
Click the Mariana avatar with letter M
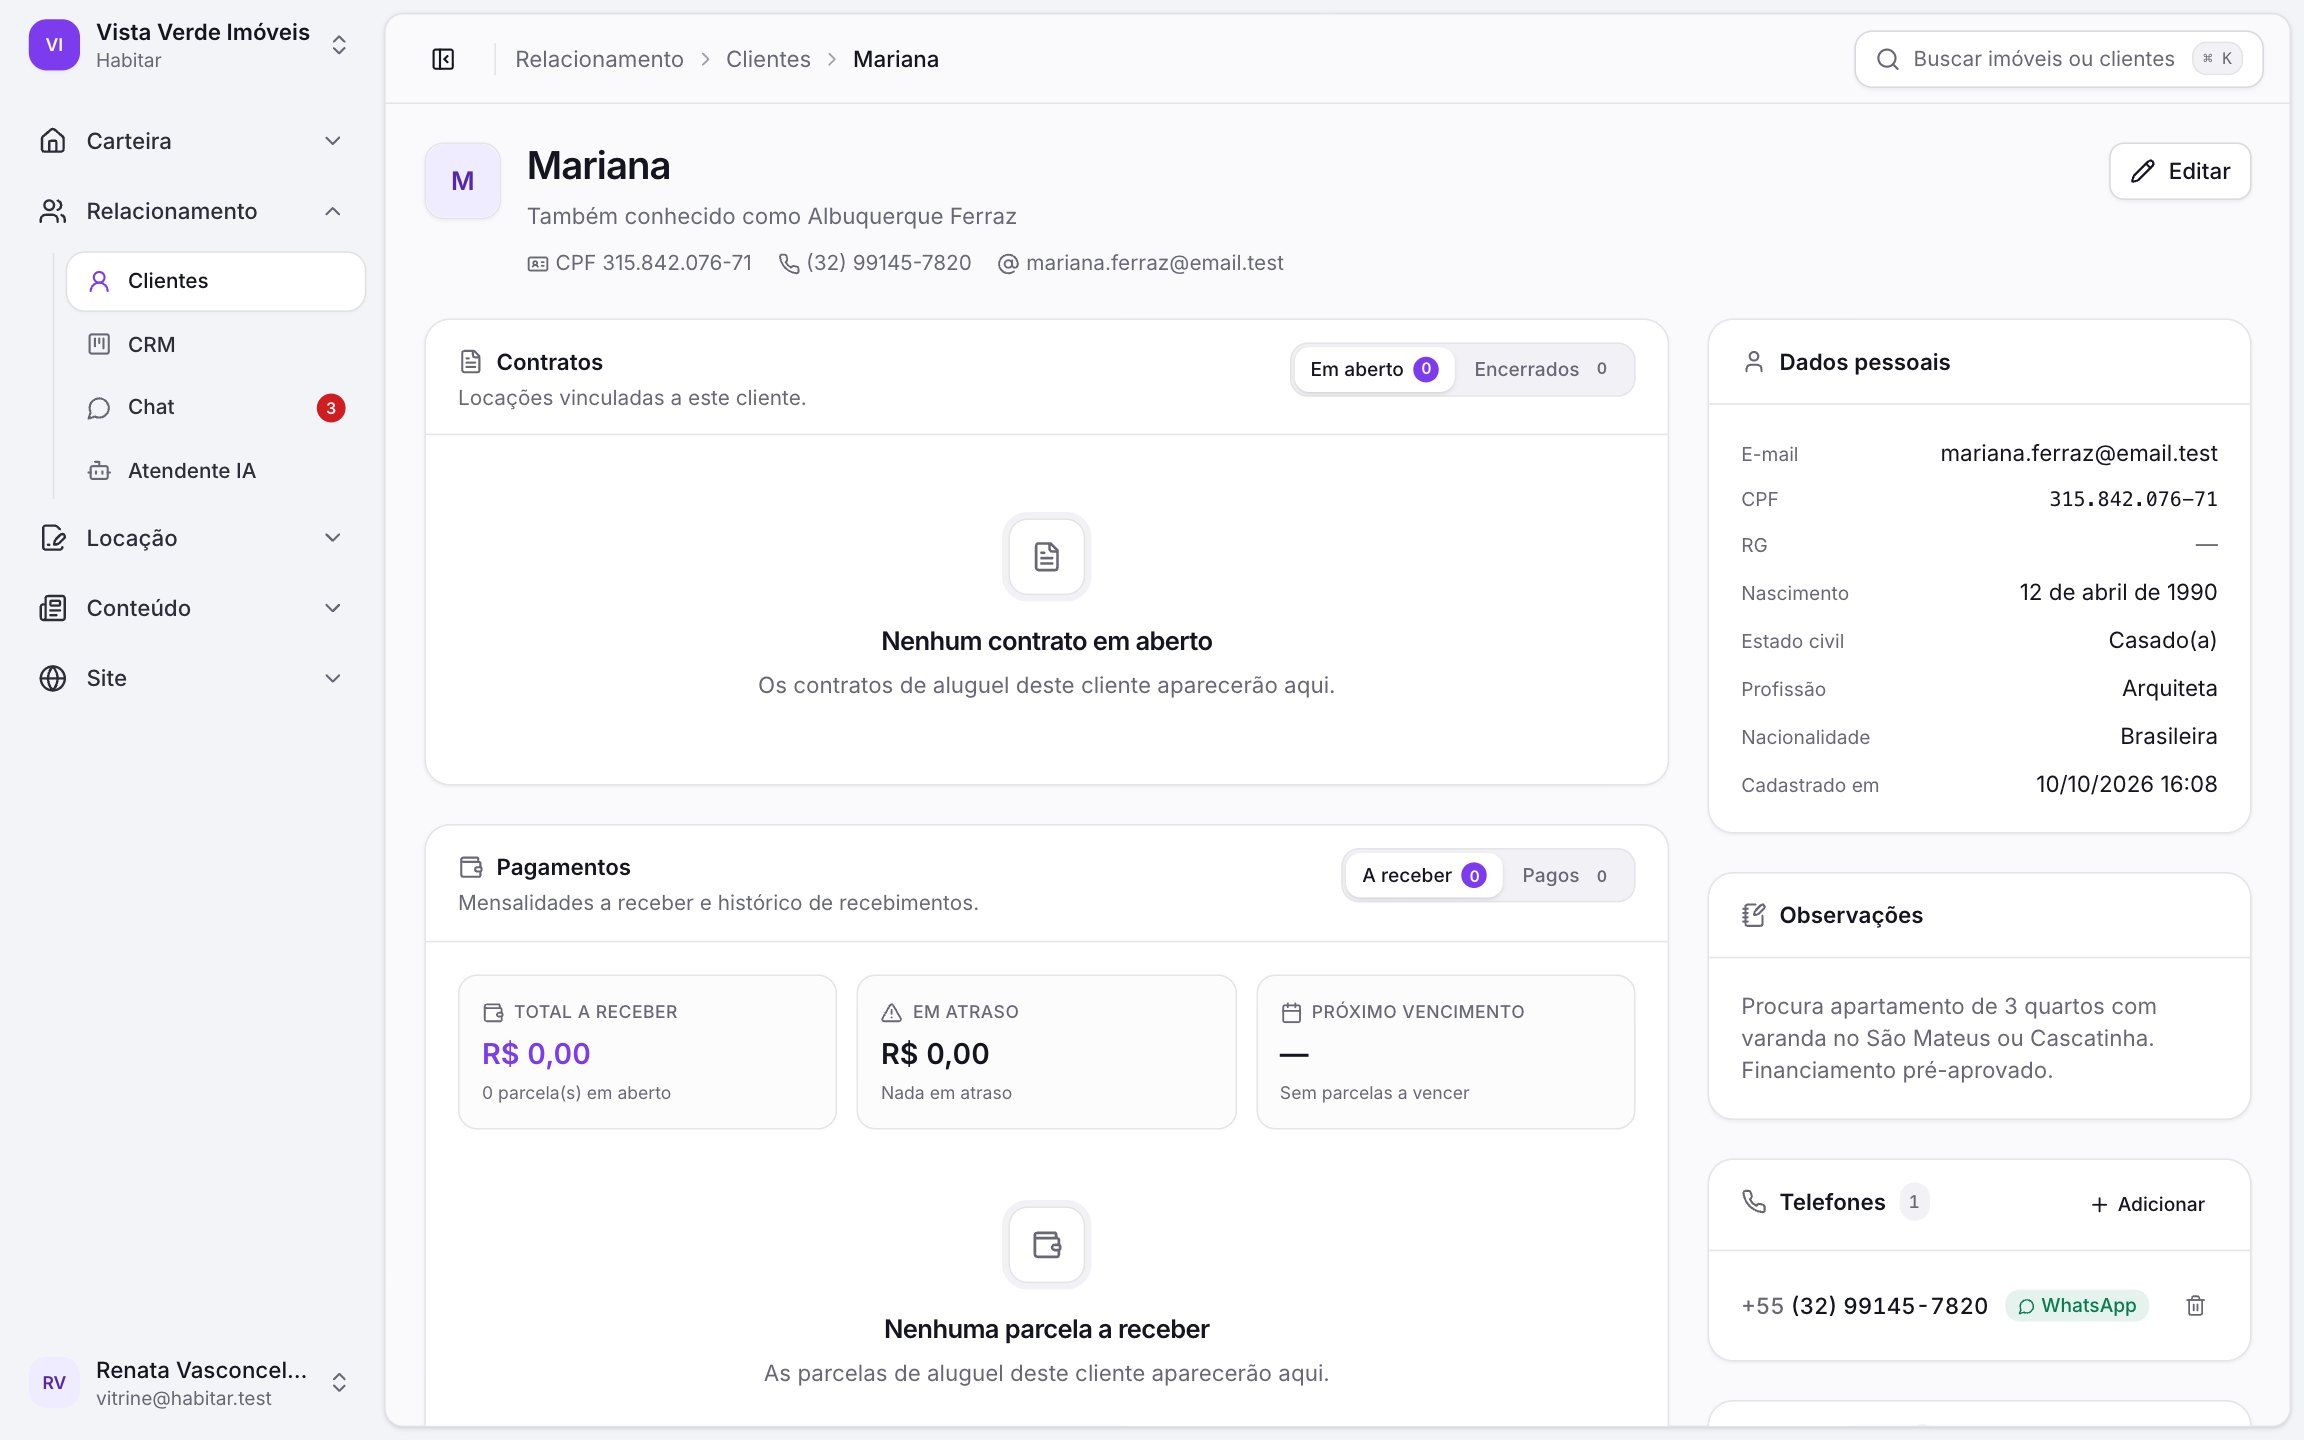pyautogui.click(x=462, y=181)
